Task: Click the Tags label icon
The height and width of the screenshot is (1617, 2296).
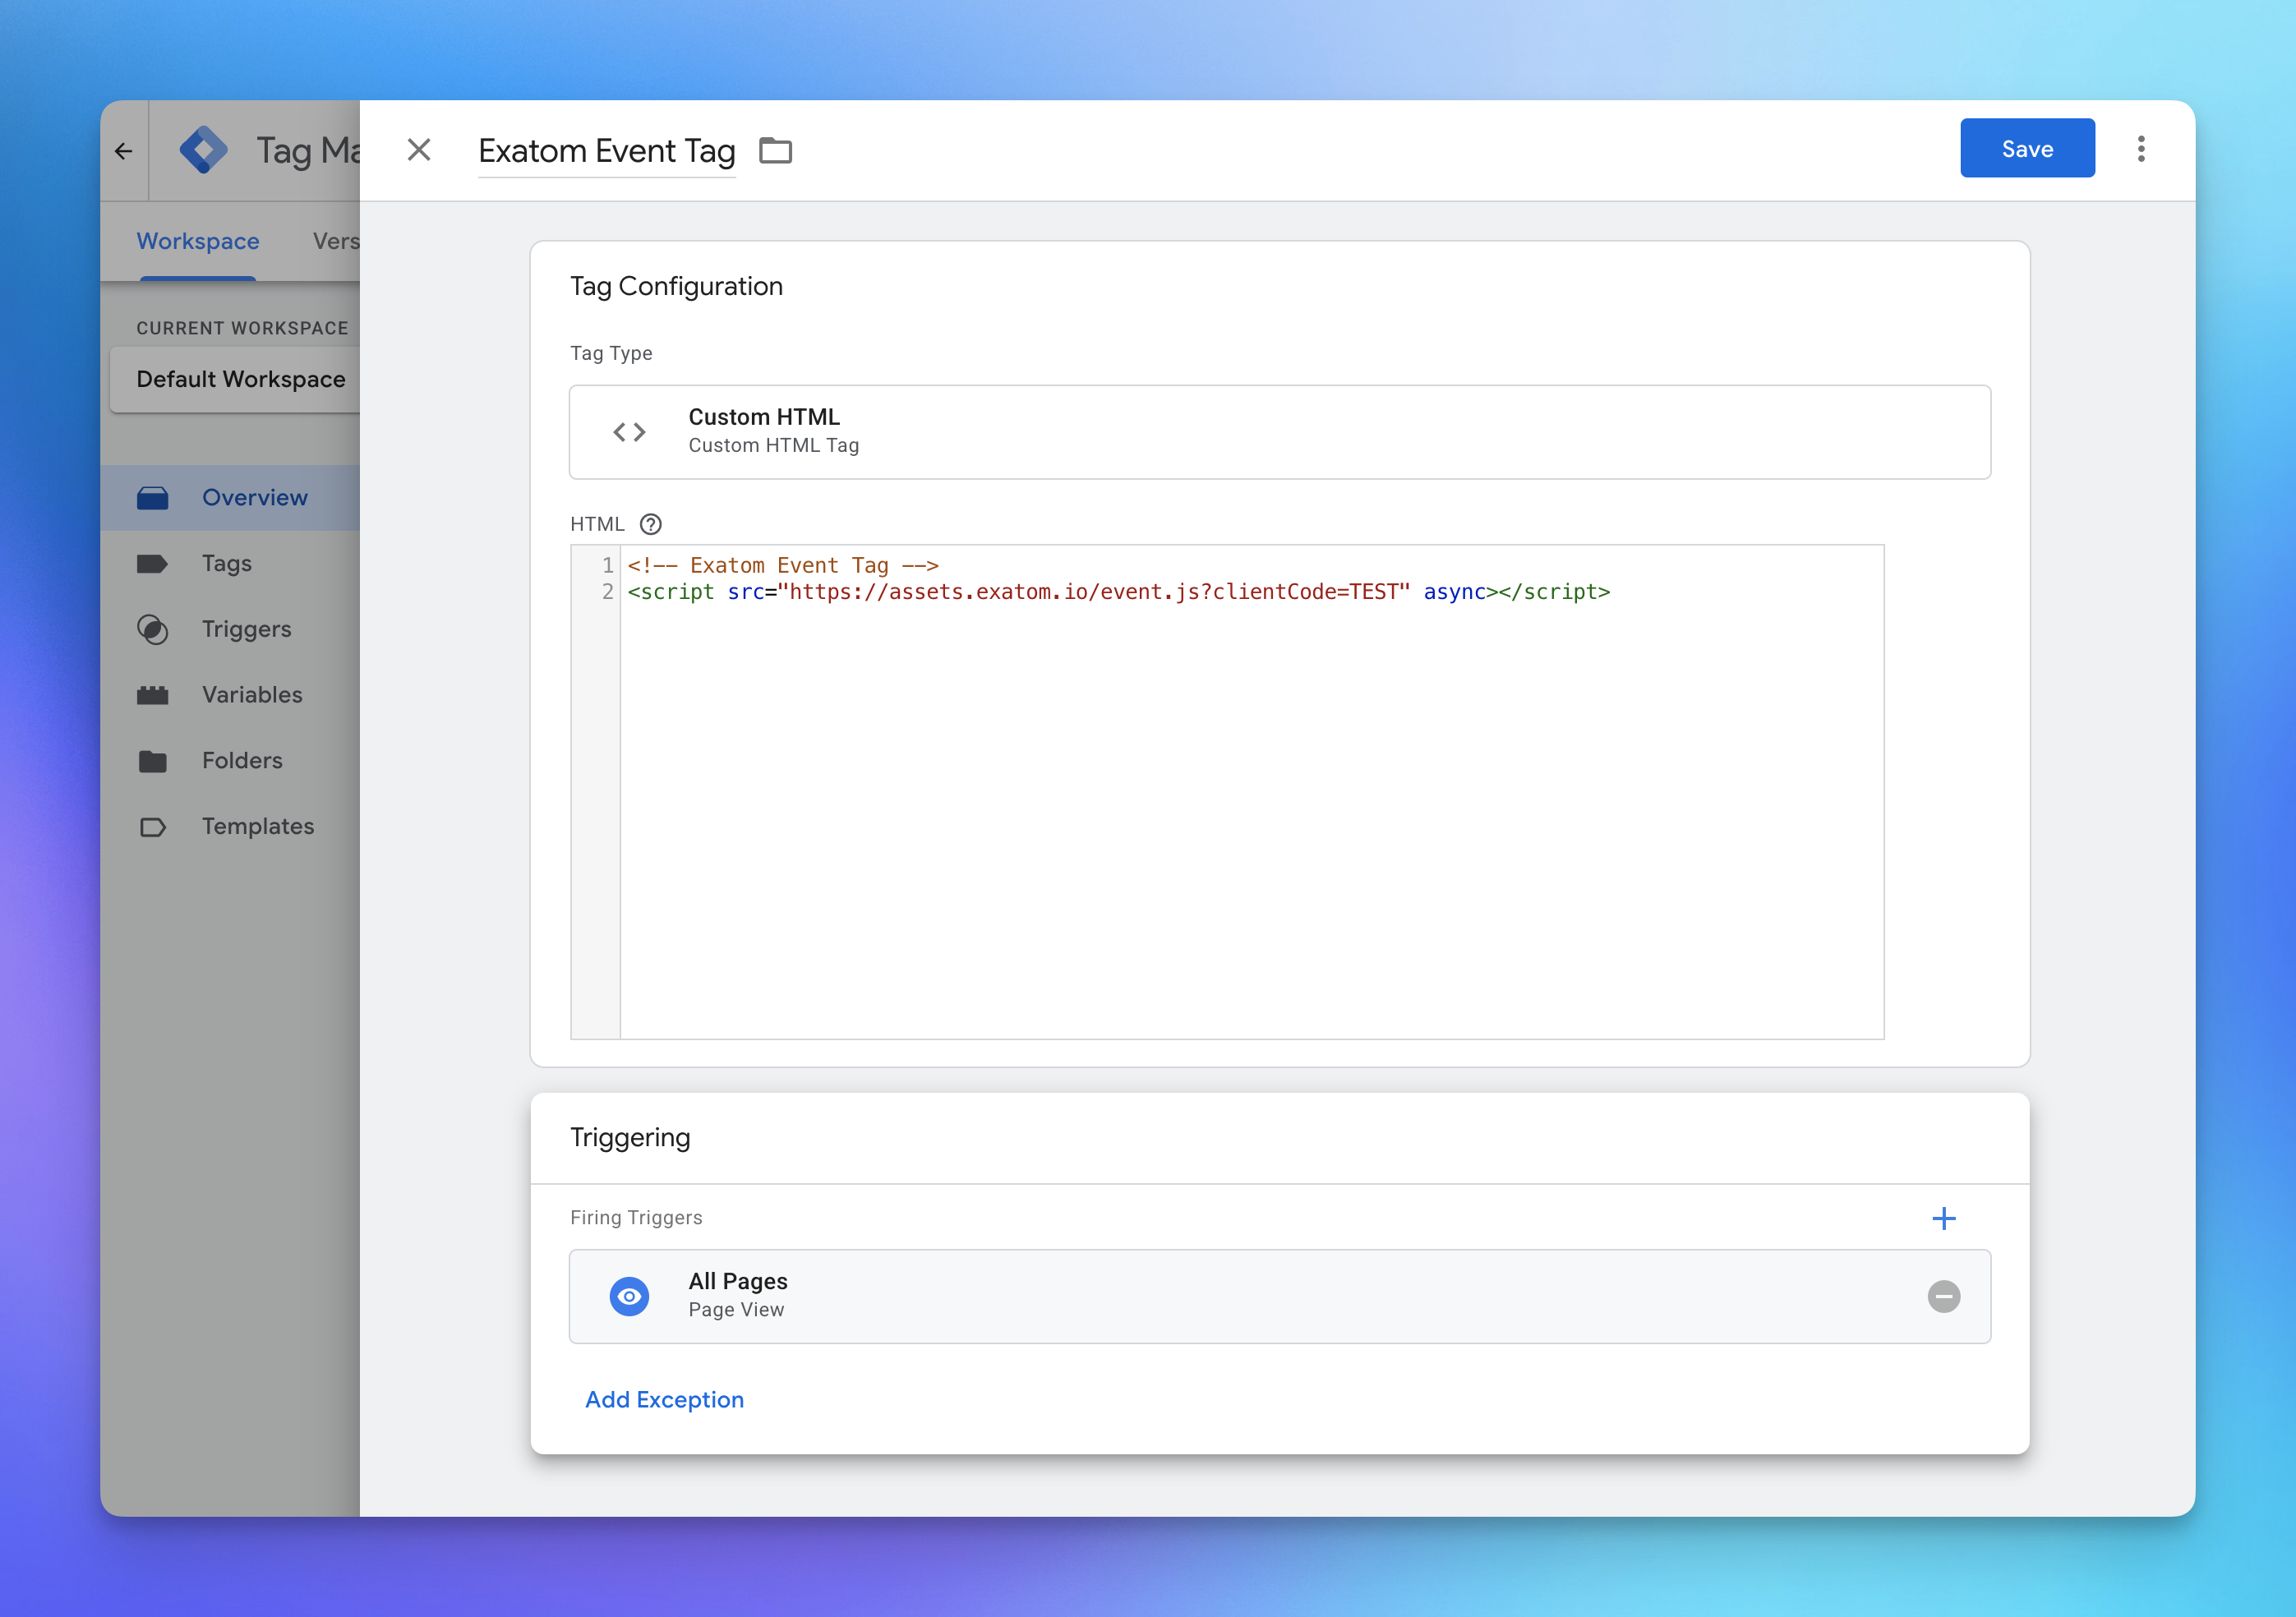Action: 152,564
